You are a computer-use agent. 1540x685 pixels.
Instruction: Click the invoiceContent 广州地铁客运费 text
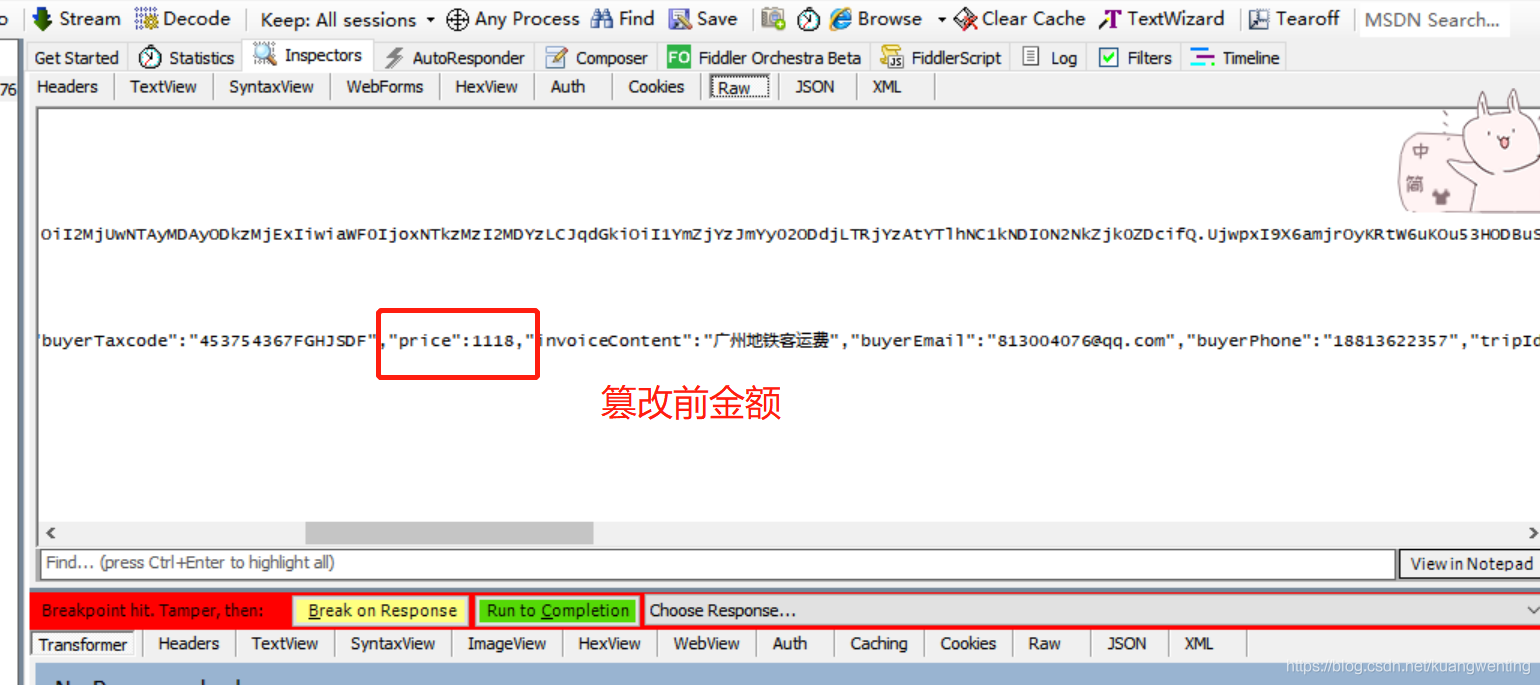(771, 341)
